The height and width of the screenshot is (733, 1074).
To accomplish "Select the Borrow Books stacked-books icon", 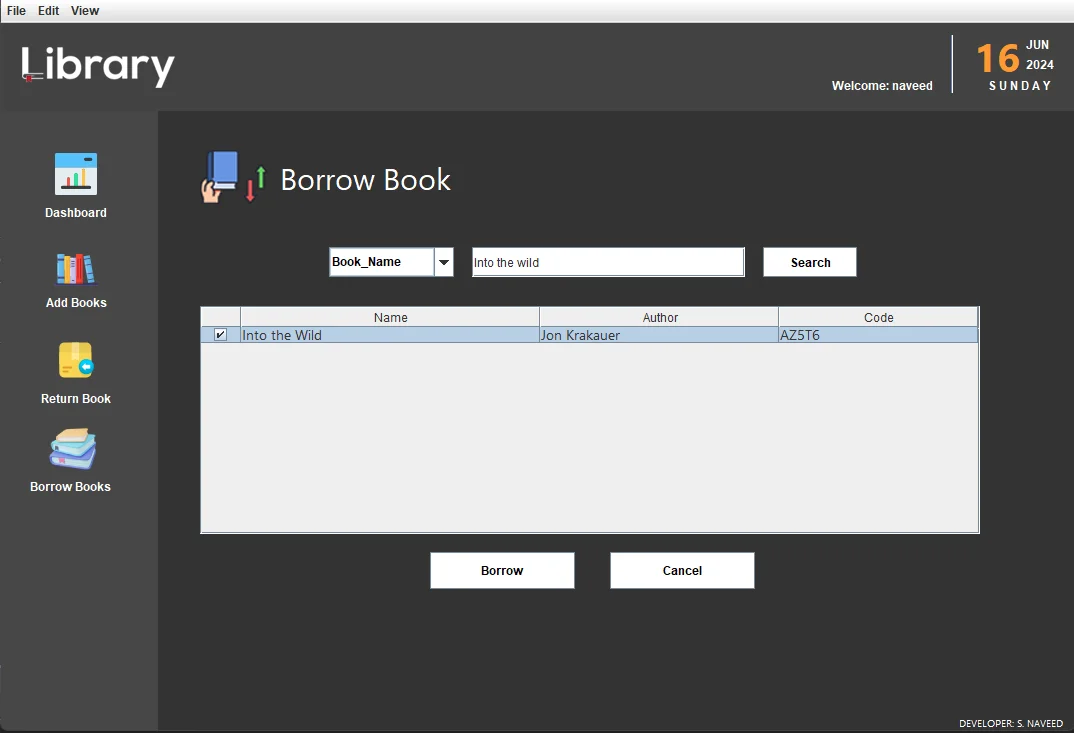I will [73, 449].
